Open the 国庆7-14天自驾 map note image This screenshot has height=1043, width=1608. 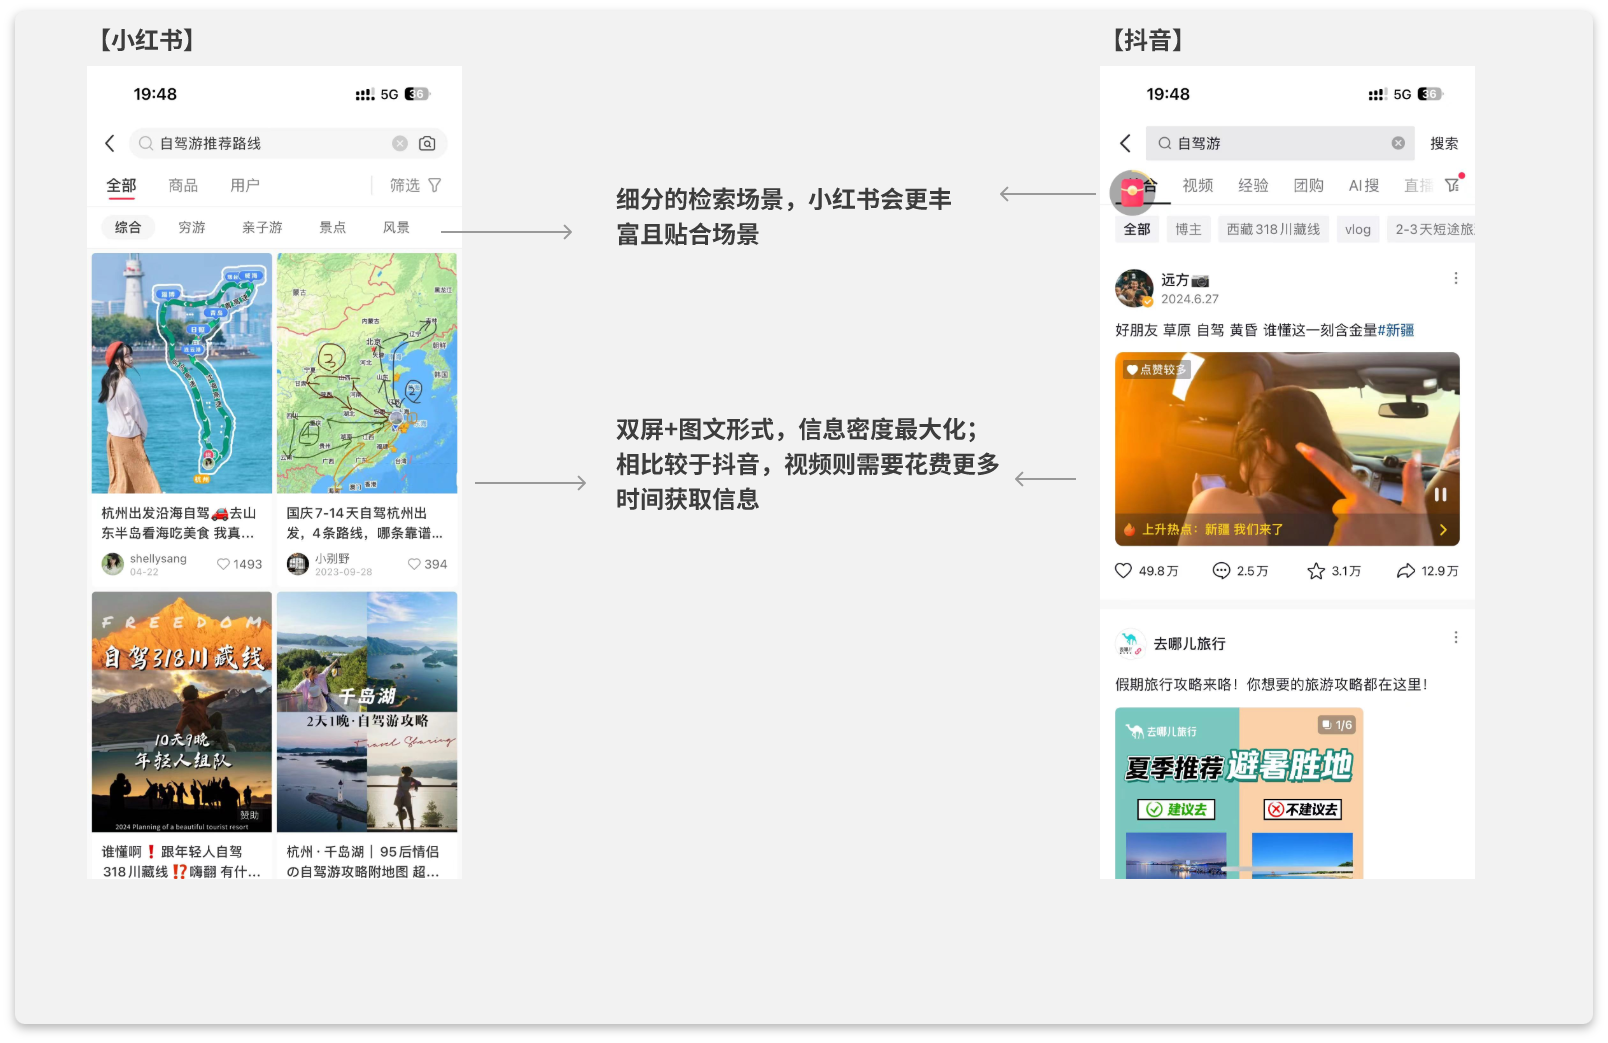coord(367,373)
